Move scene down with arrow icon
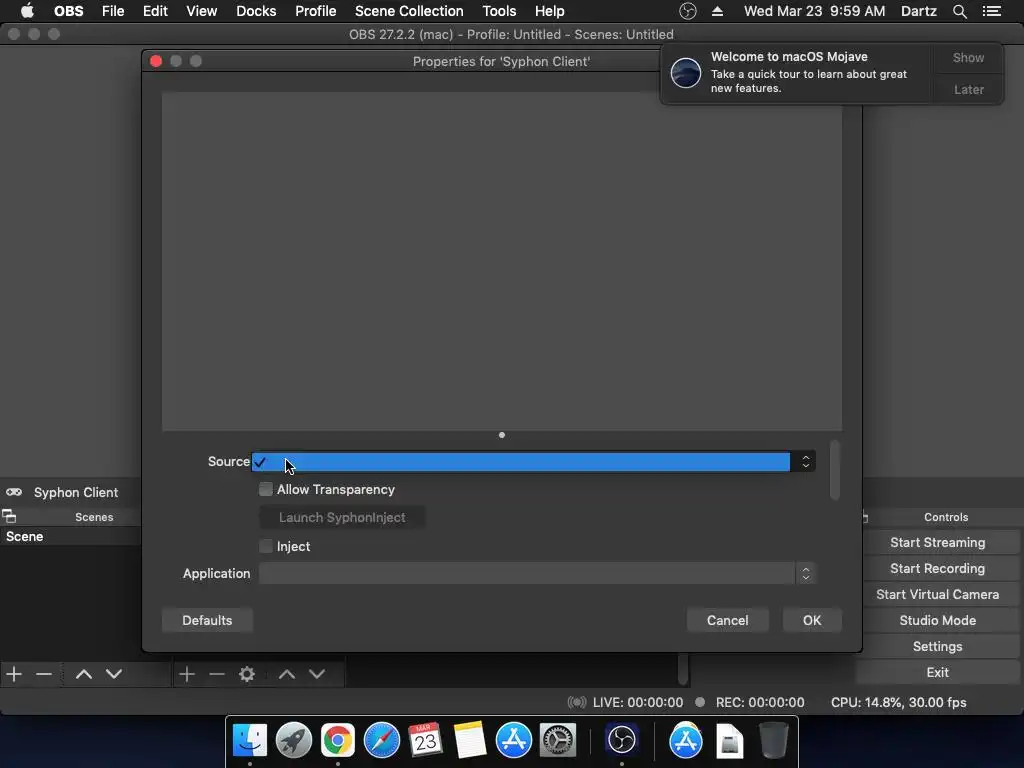Viewport: 1024px width, 768px height. (x=114, y=673)
